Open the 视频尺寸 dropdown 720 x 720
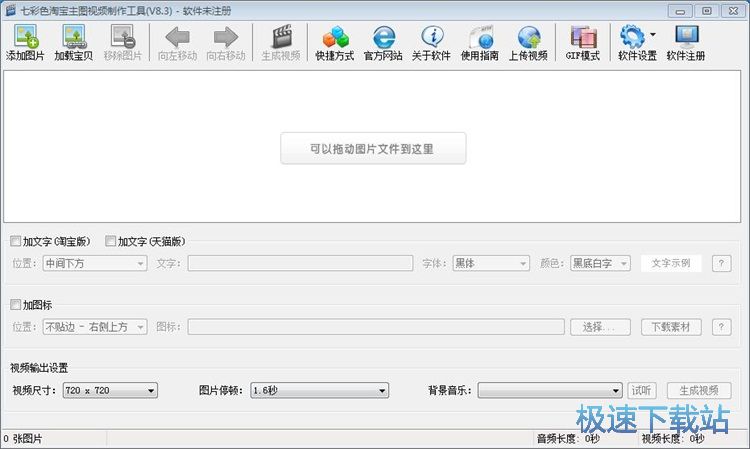Viewport: 750px width, 449px height. (110, 391)
